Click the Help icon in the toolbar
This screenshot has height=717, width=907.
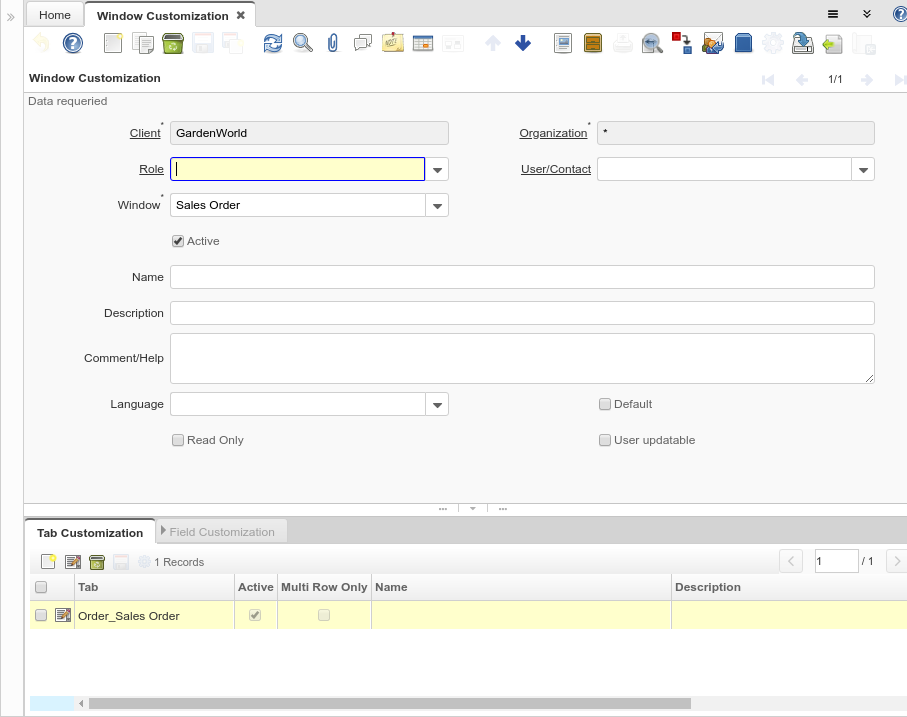72,43
